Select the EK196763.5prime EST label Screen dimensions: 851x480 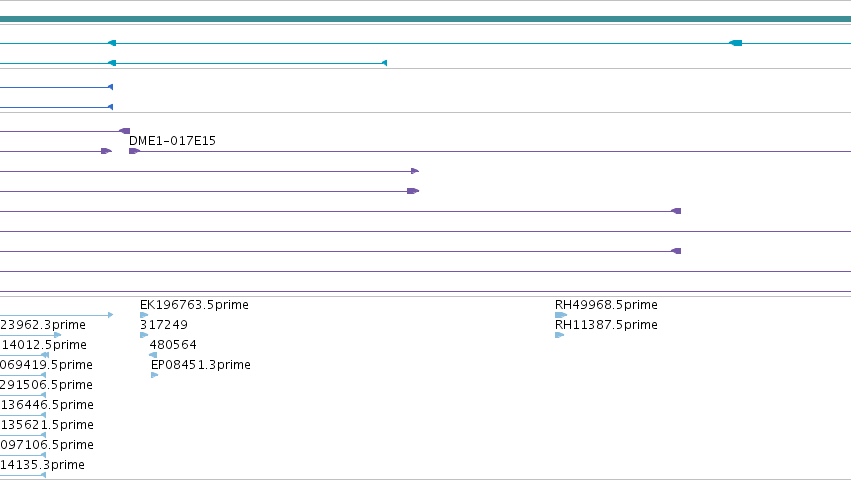click(194, 305)
